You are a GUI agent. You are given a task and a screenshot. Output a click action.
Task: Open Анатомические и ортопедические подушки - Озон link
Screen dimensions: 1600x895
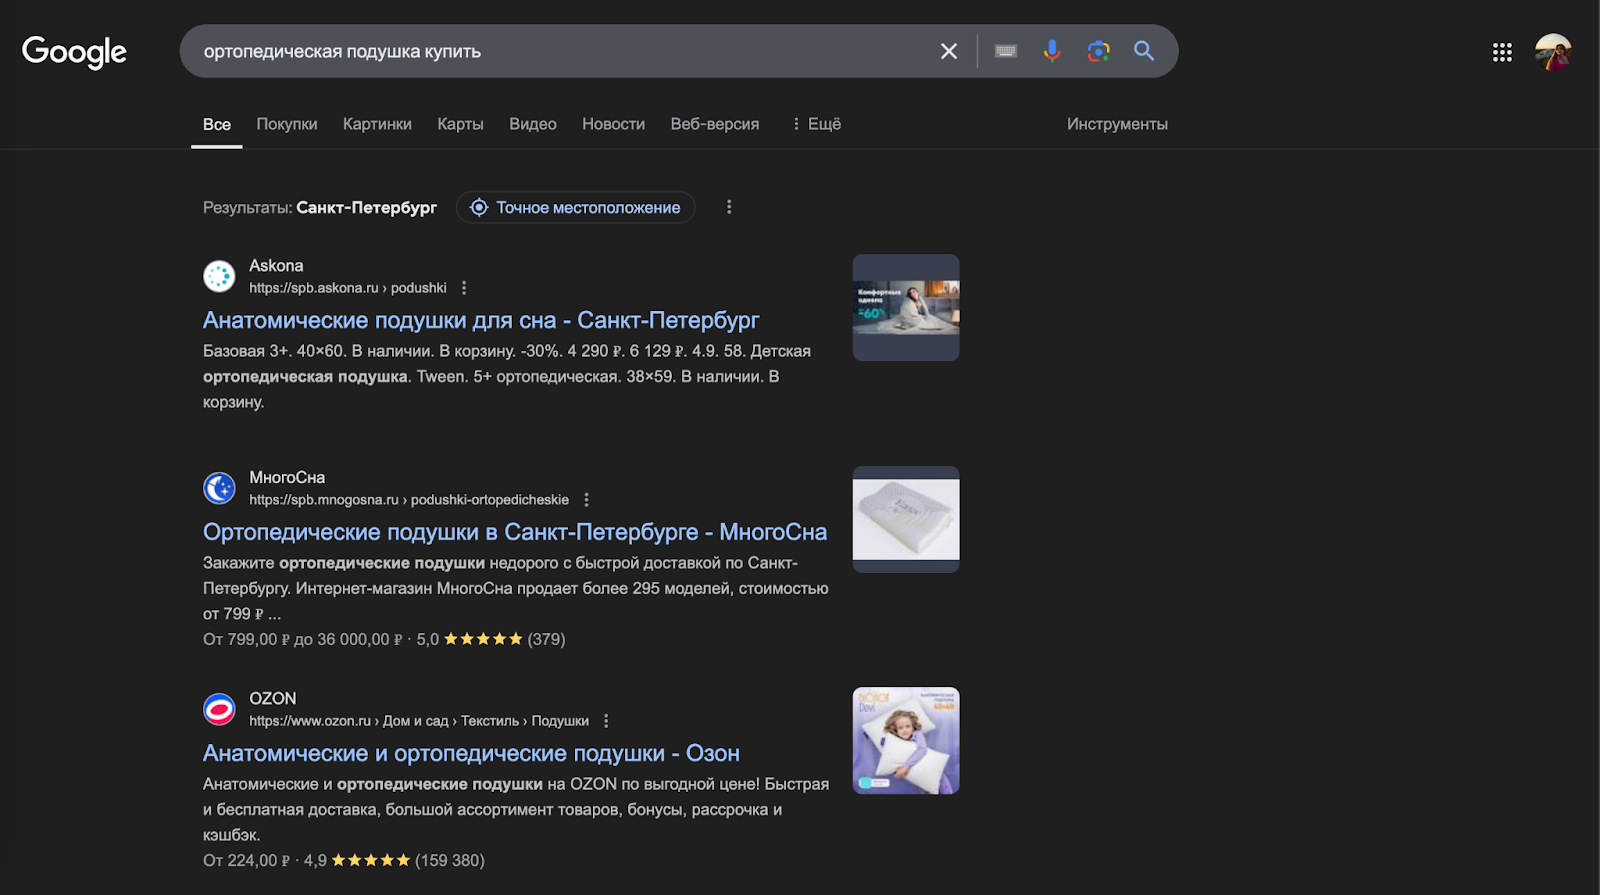tap(471, 753)
